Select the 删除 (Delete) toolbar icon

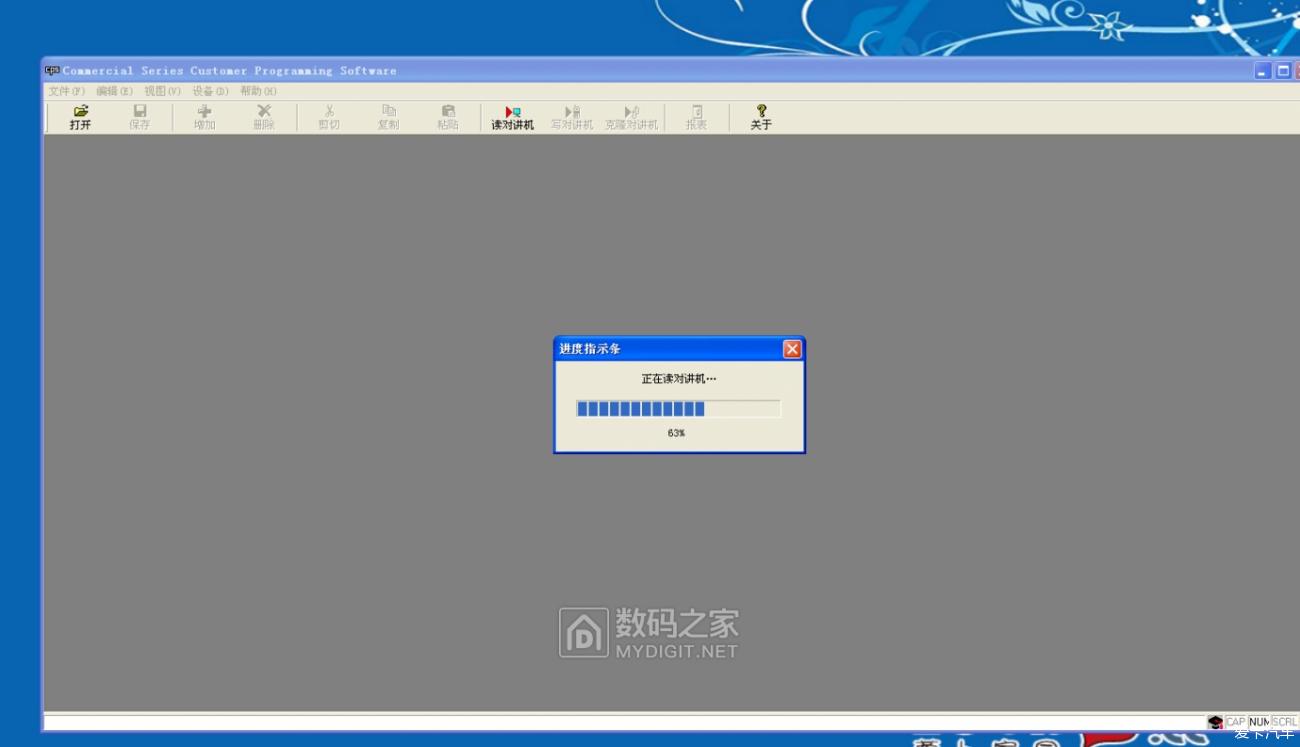pos(263,116)
